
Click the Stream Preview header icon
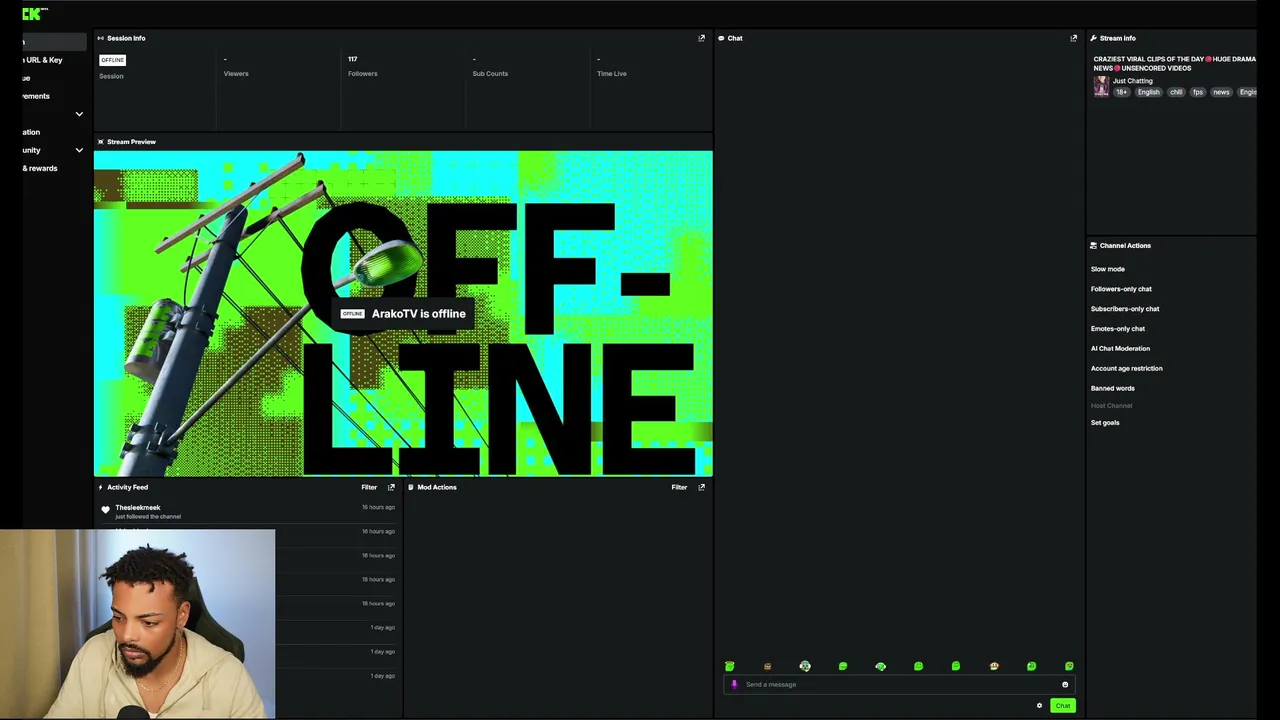point(100,142)
